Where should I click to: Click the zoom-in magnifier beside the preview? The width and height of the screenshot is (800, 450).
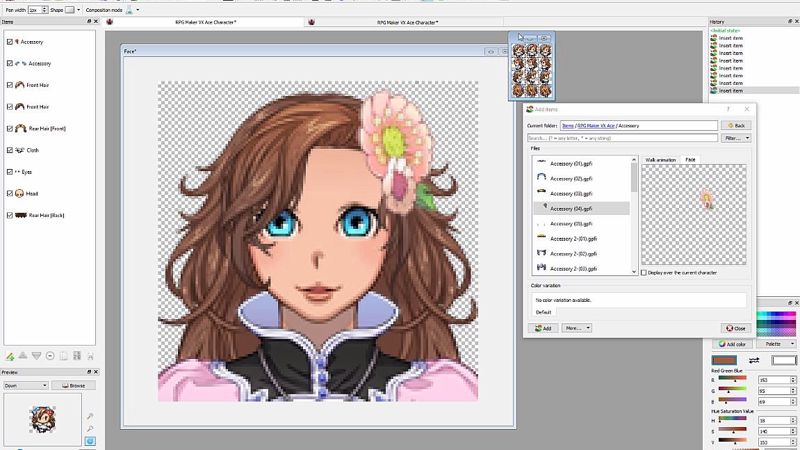point(90,417)
